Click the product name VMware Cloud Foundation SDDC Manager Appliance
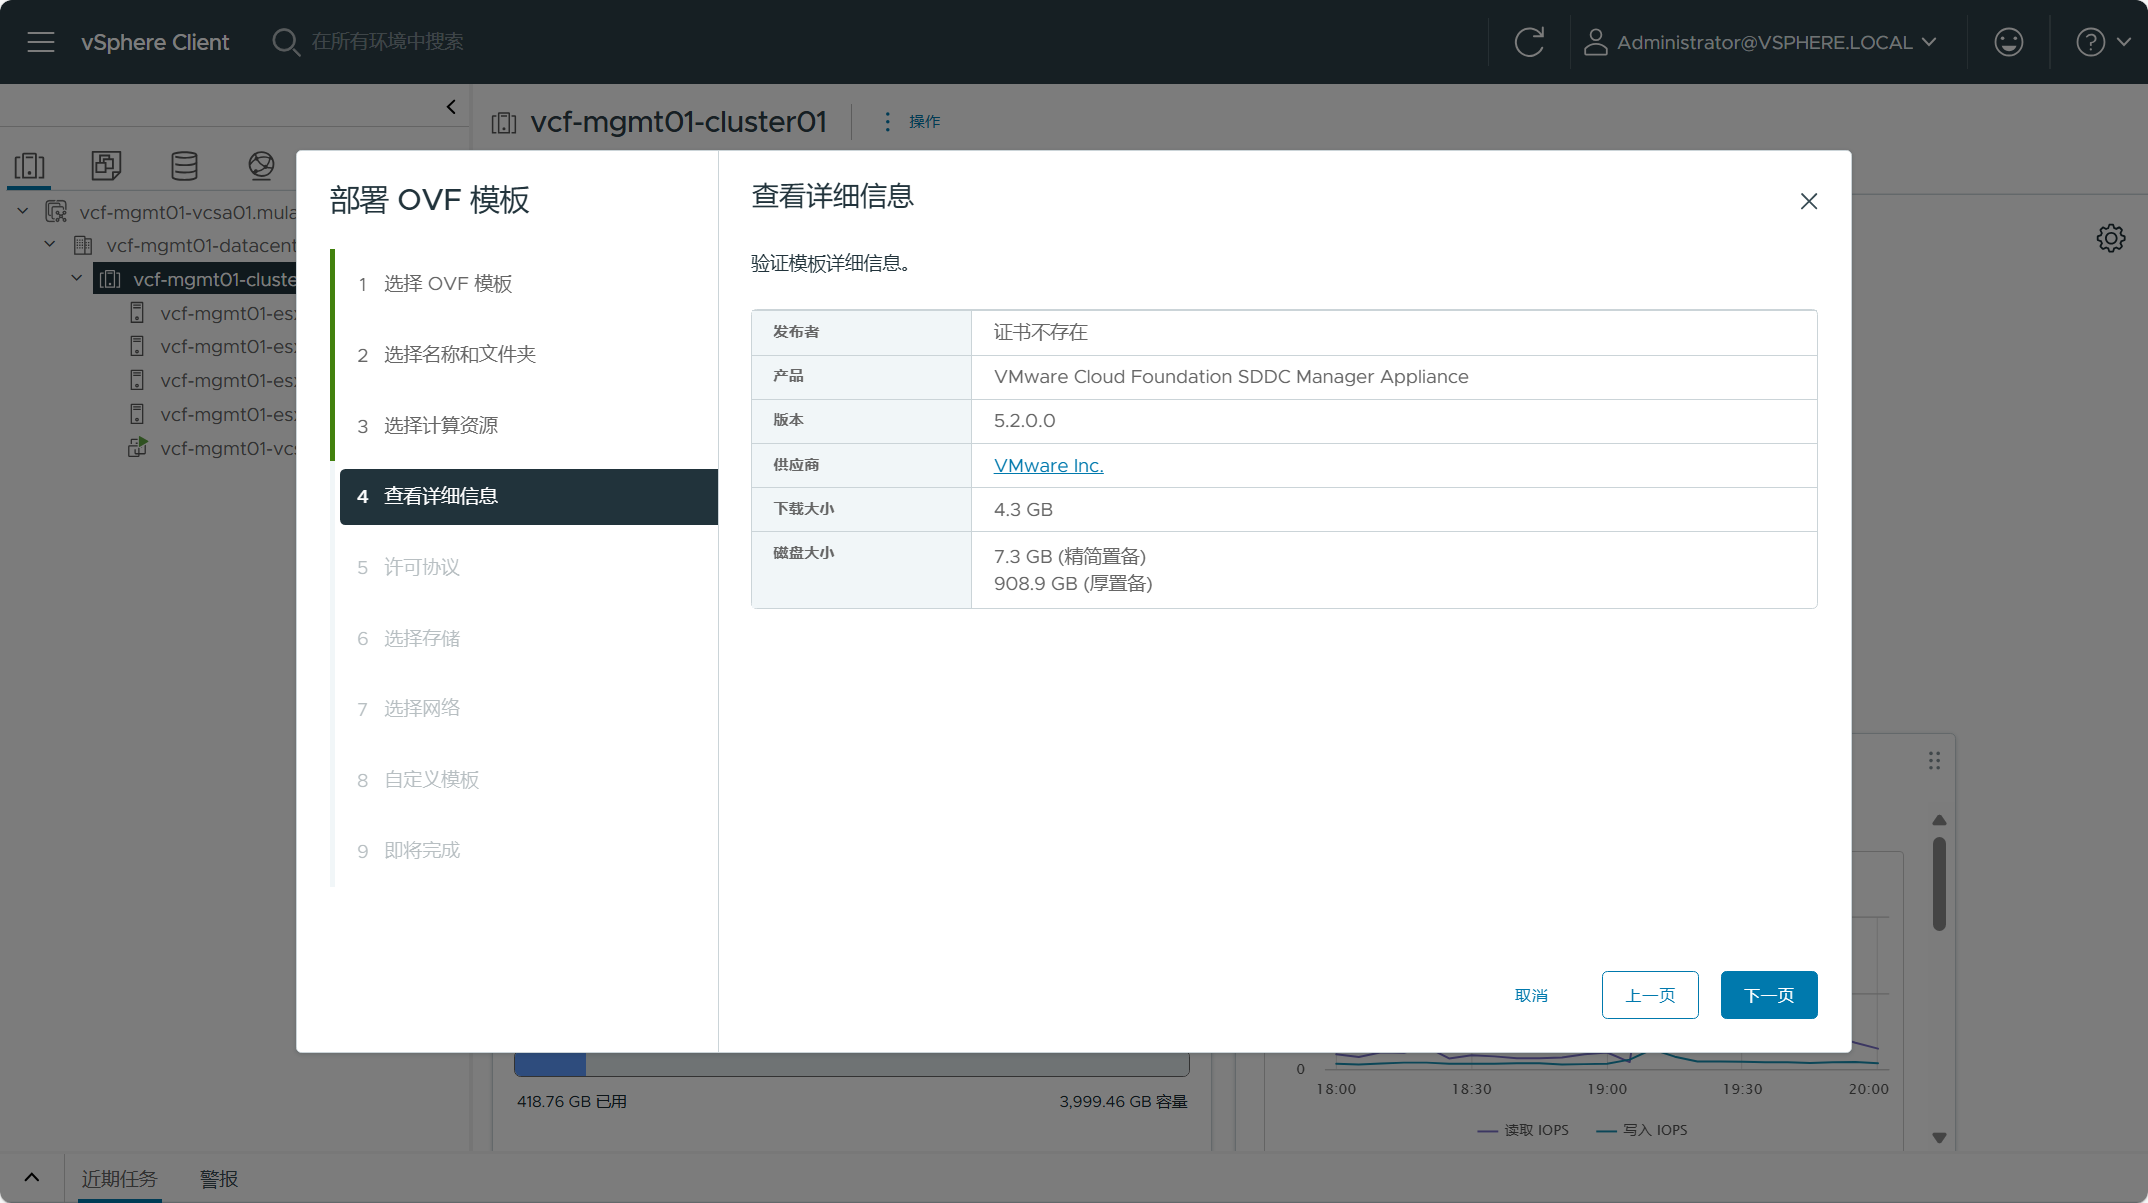Screen dimensions: 2148x1203 click(1231, 377)
